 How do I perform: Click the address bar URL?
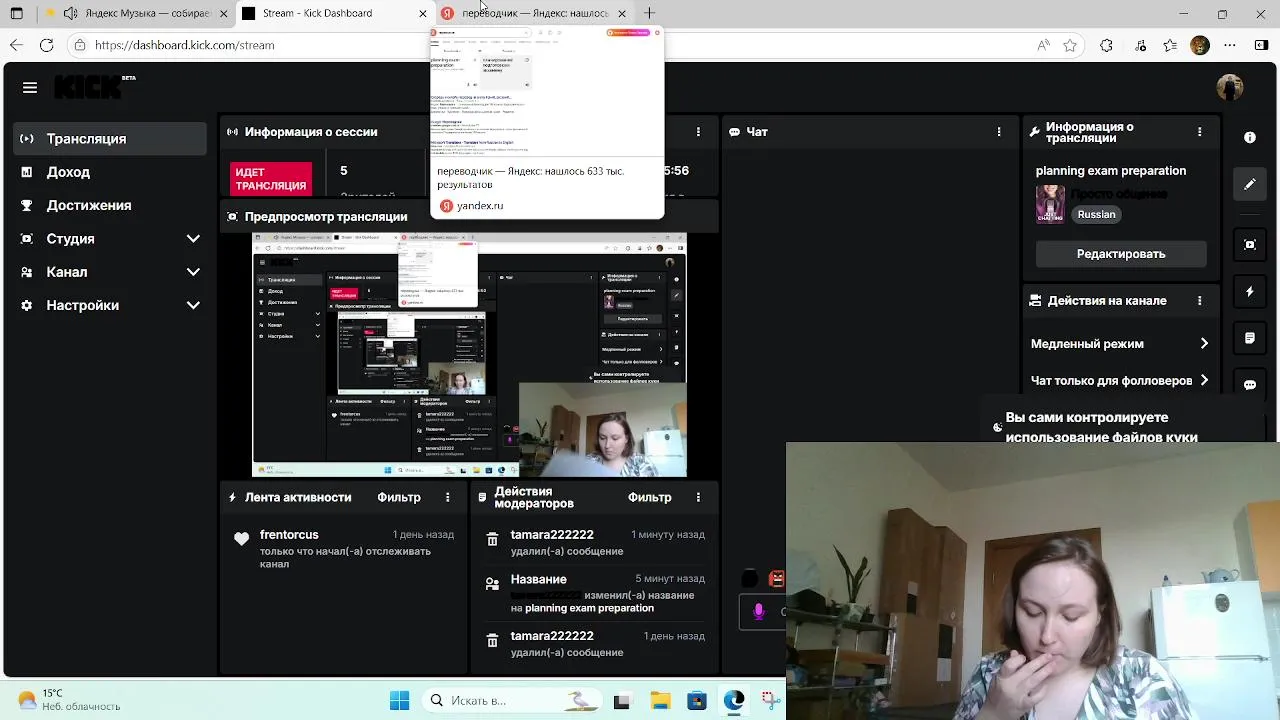[185, 45]
